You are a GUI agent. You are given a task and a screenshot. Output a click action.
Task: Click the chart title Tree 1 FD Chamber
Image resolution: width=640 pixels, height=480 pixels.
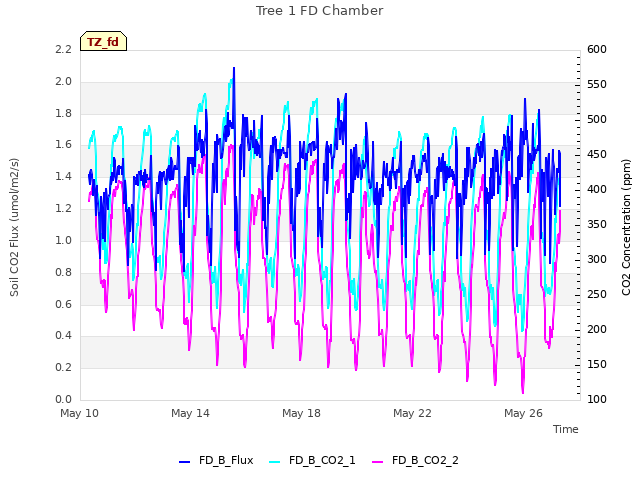click(x=319, y=11)
